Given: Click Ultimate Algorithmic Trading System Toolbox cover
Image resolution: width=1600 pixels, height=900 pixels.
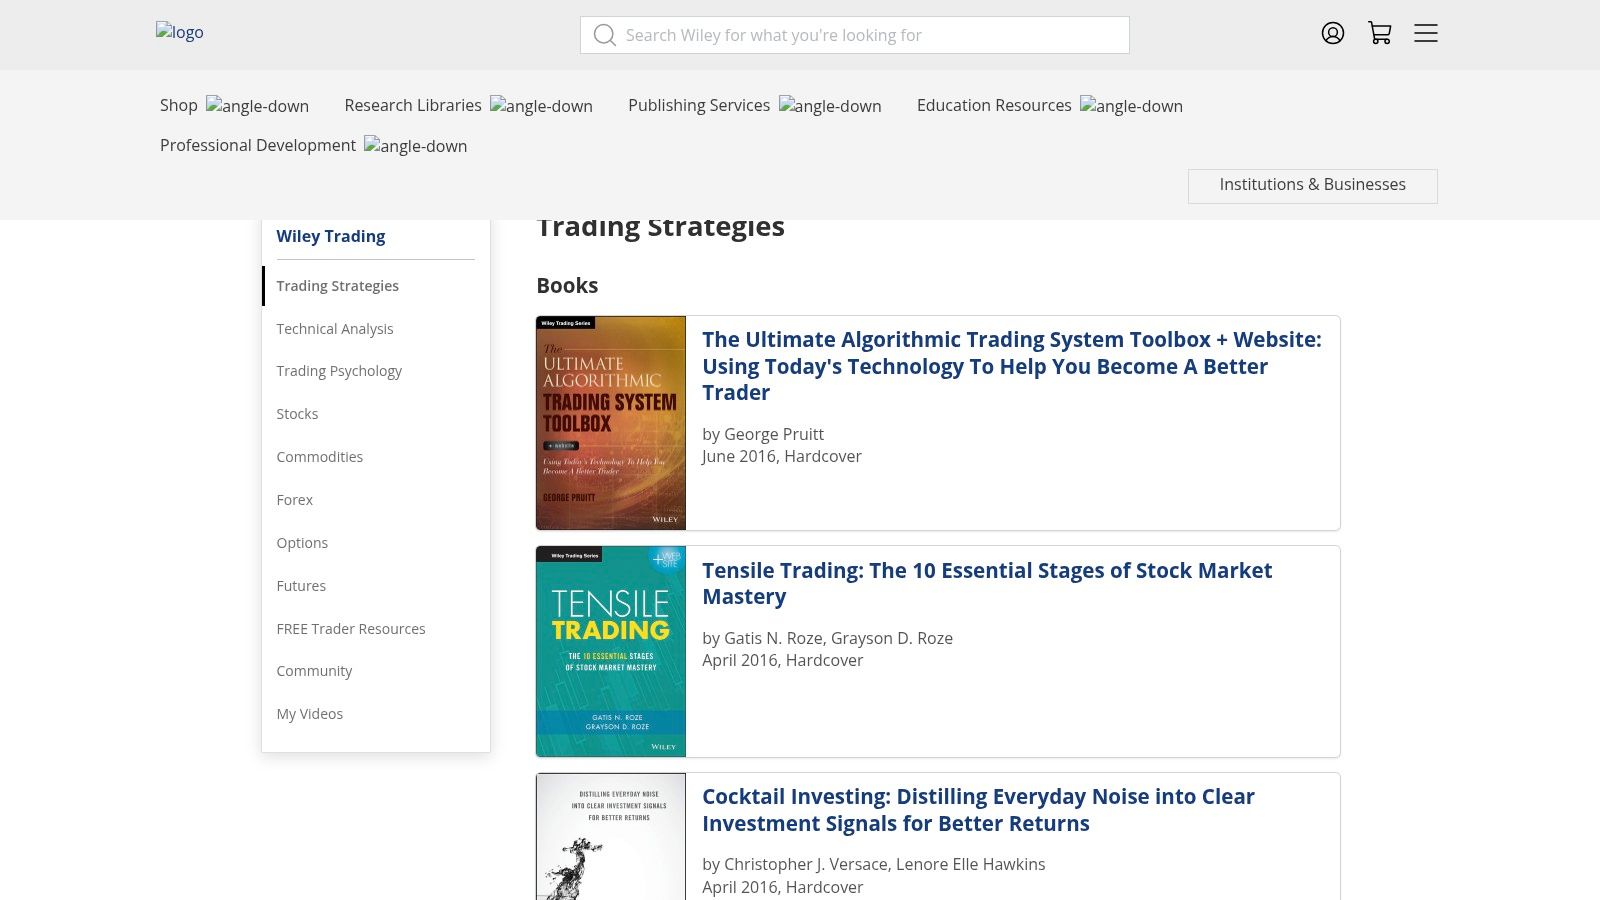Looking at the screenshot, I should pos(611,423).
